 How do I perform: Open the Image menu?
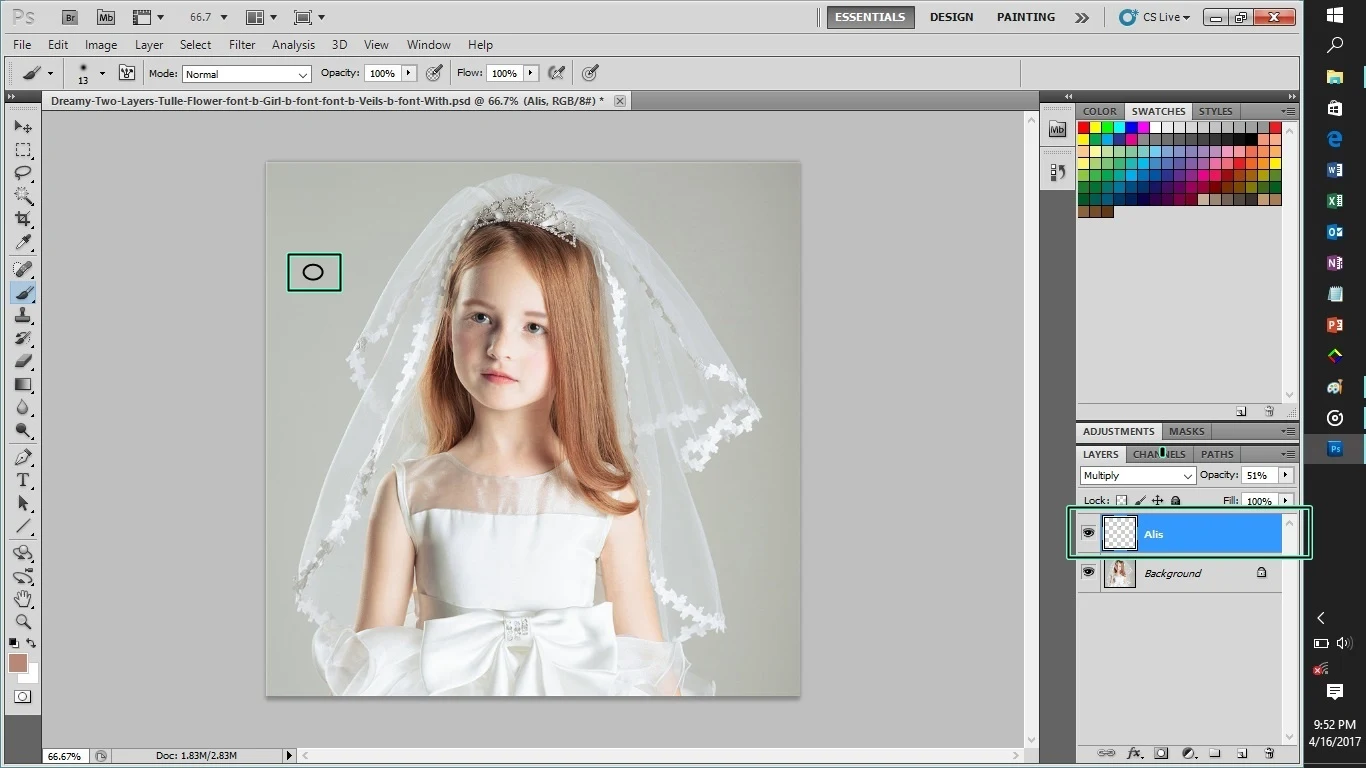[101, 45]
